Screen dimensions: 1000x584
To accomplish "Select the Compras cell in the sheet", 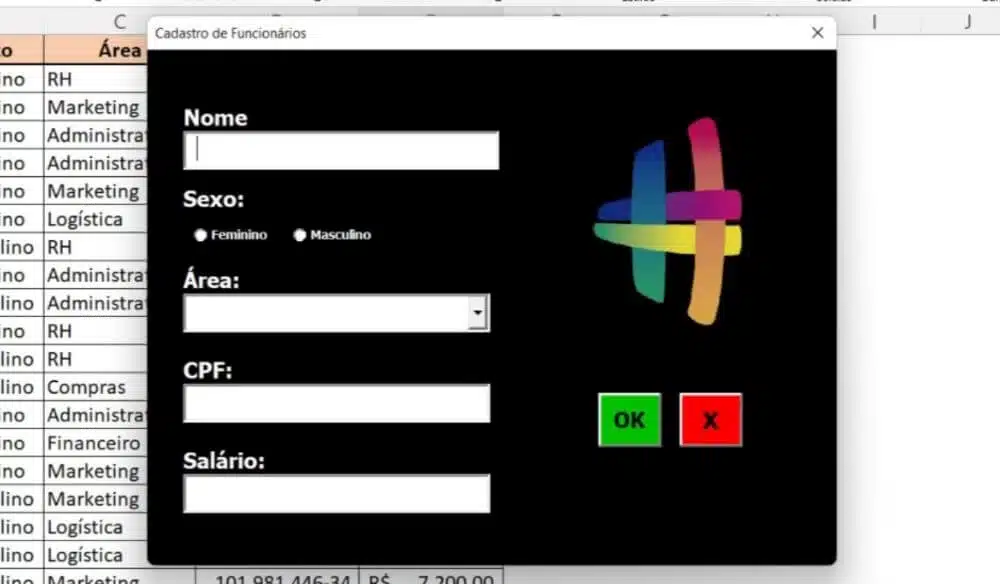I will 96,387.
